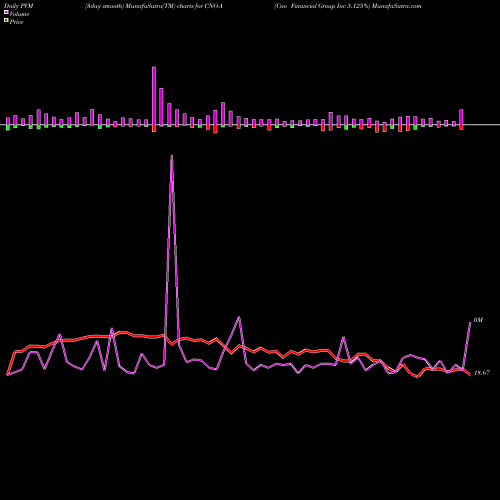Viewport: 500px width, 500px height.
Task: Click the last volume bar at the right end of the histogram
Action: click(461, 117)
